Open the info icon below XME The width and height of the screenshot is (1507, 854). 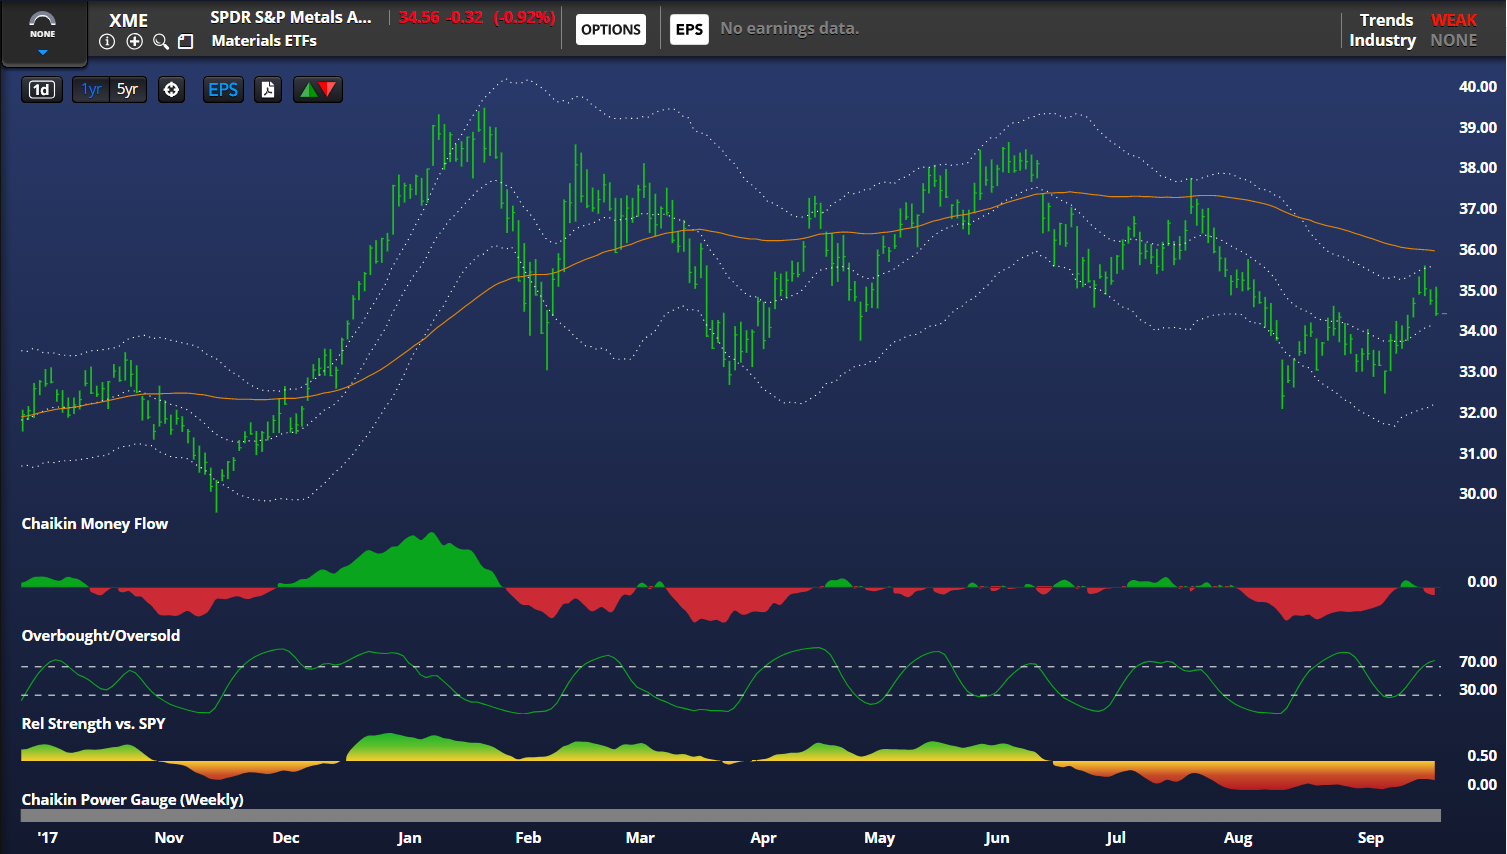click(107, 41)
